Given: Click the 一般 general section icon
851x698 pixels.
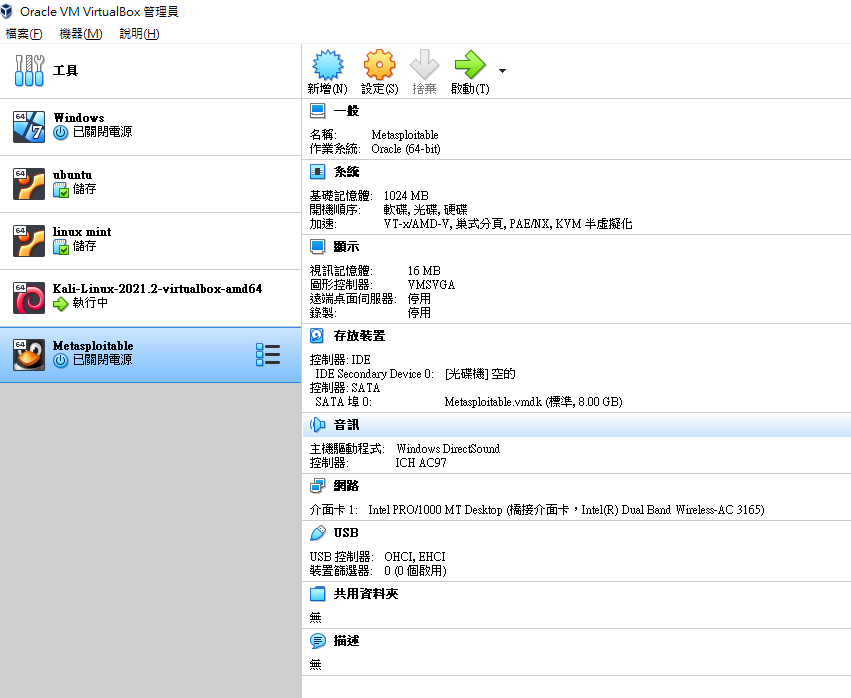Looking at the screenshot, I should click(317, 111).
